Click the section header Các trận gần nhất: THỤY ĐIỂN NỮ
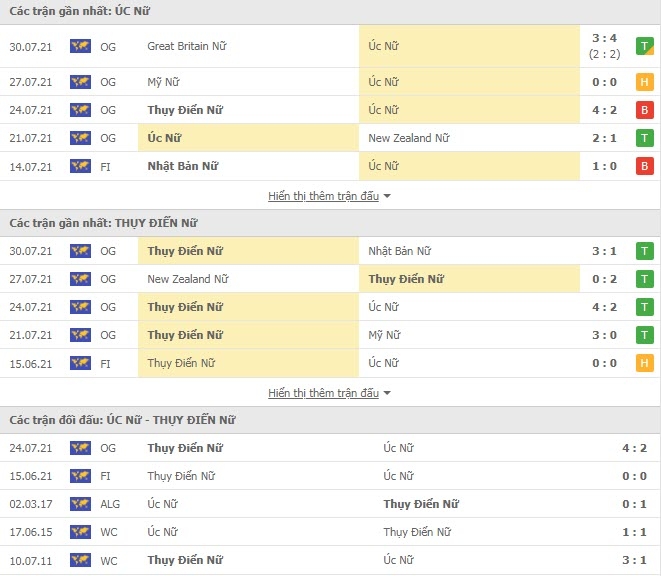661x576 pixels. pos(103,223)
